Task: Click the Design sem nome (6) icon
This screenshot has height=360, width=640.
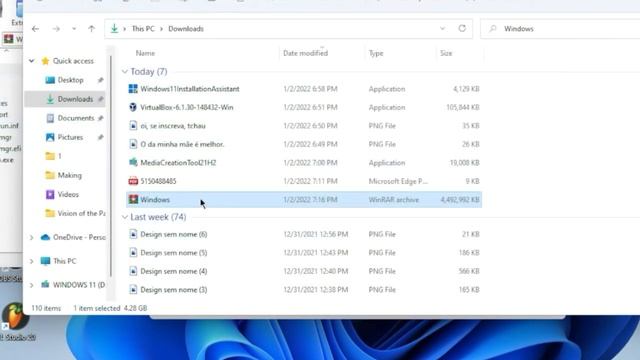Action: [x=133, y=234]
